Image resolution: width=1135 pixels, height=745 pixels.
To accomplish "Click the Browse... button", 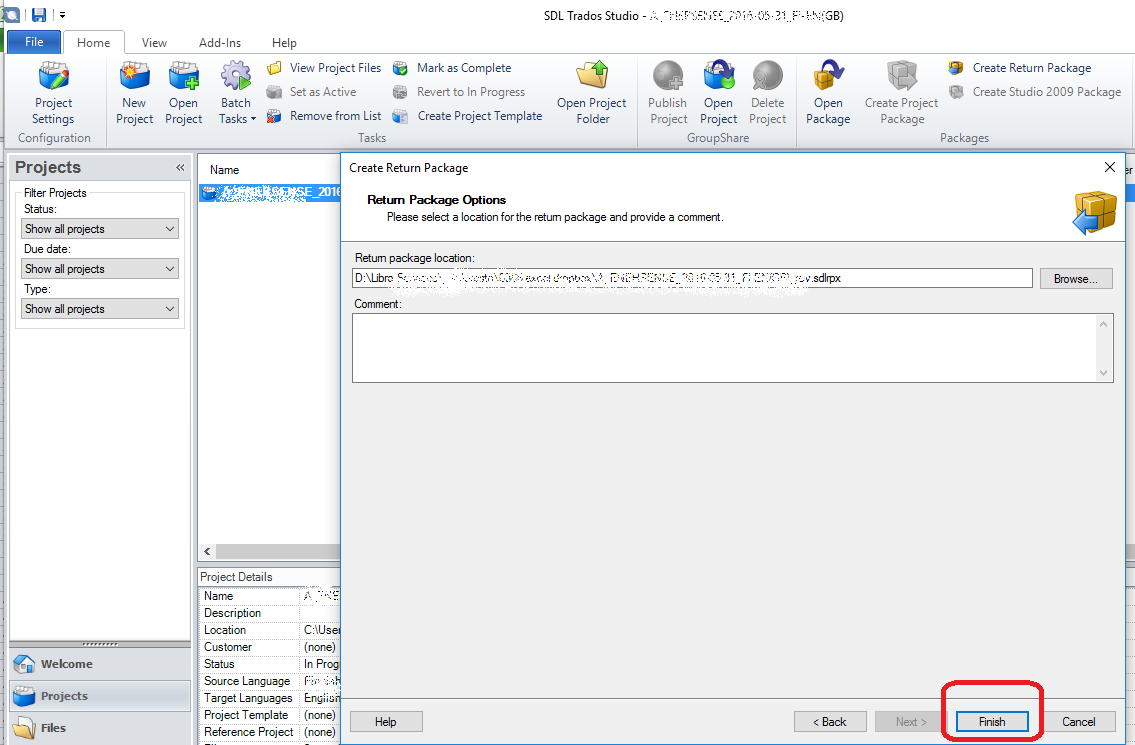I will [x=1076, y=279].
